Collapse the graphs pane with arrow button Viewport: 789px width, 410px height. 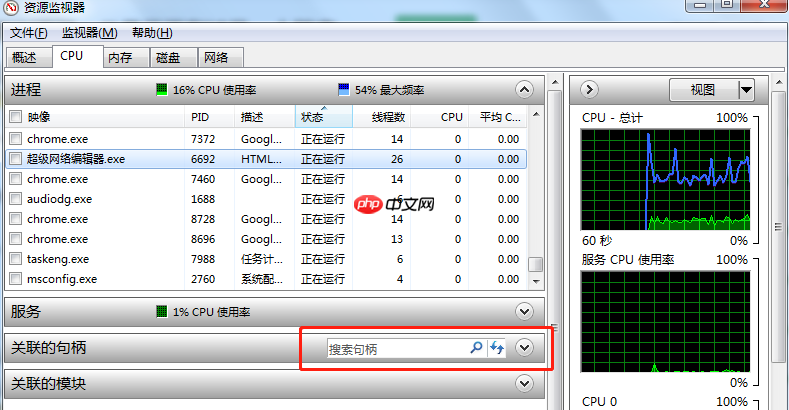tap(589, 90)
